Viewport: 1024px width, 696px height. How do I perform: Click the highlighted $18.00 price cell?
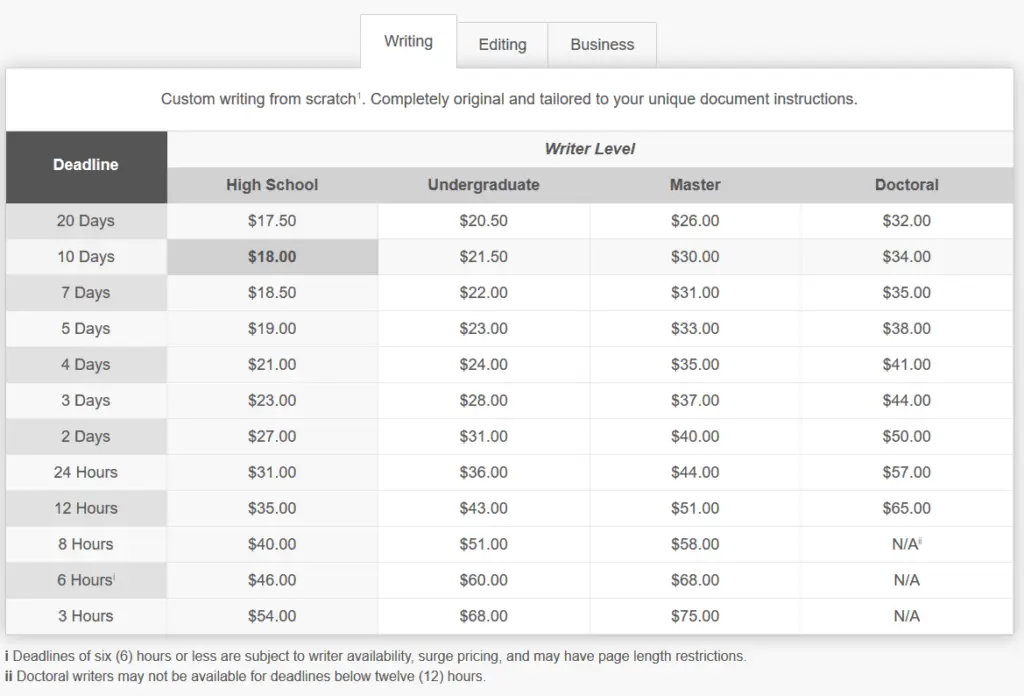271,256
